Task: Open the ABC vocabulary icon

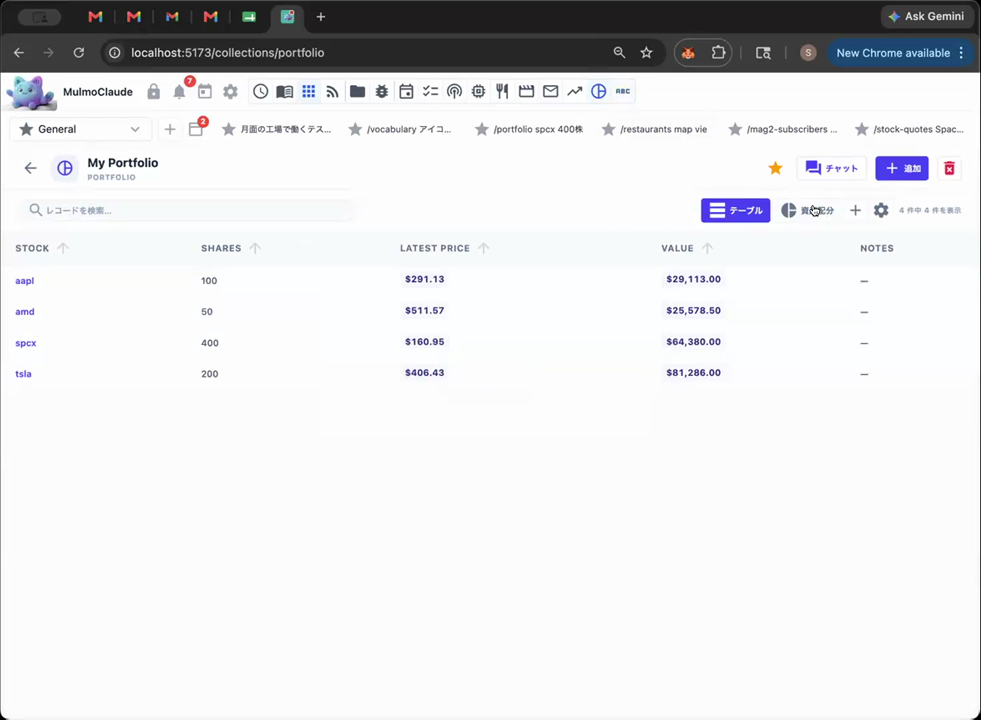Action: [623, 91]
